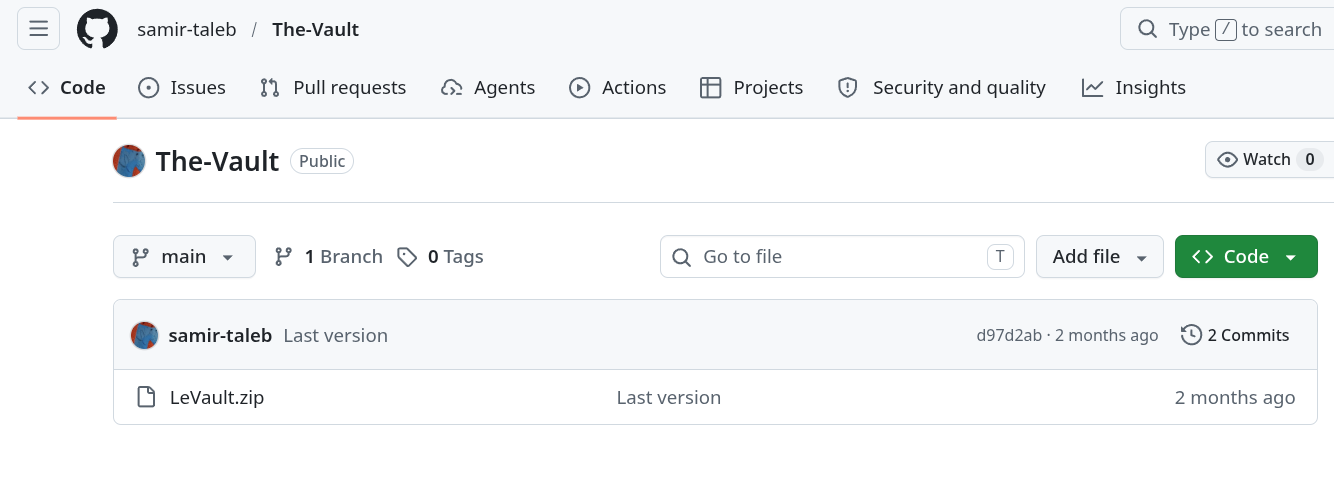Open The-Vault breadcrumb link in header

tap(315, 30)
